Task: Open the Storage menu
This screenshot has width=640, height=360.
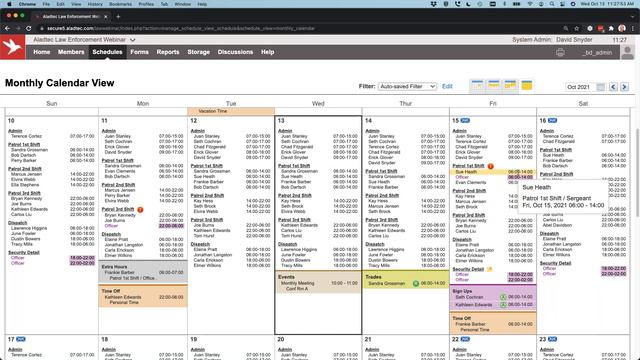Action: pyautogui.click(x=198, y=52)
